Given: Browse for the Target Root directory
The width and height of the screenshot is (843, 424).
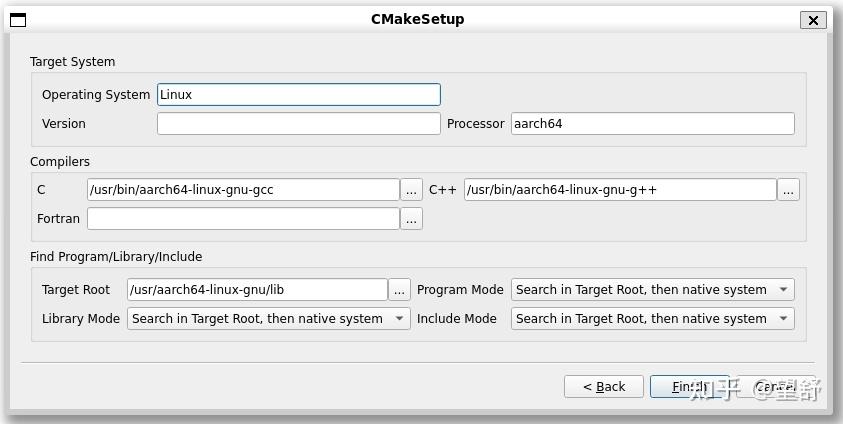Looking at the screenshot, I should click(x=399, y=290).
